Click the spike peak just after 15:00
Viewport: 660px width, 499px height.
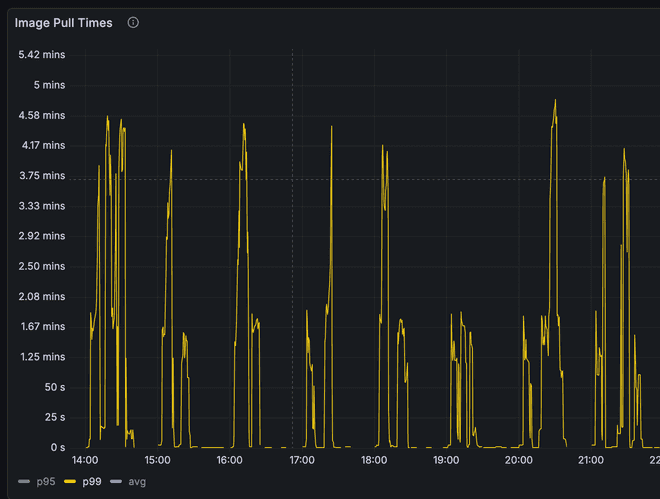(x=171, y=152)
